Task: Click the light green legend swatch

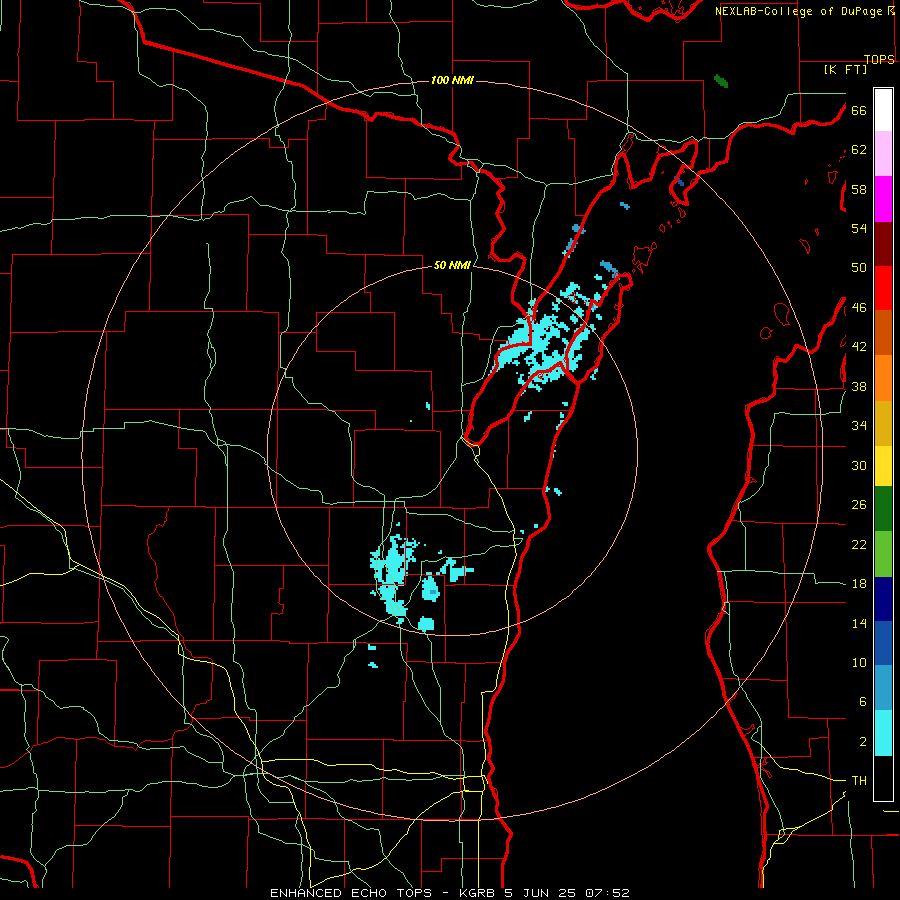Action: 883,554
